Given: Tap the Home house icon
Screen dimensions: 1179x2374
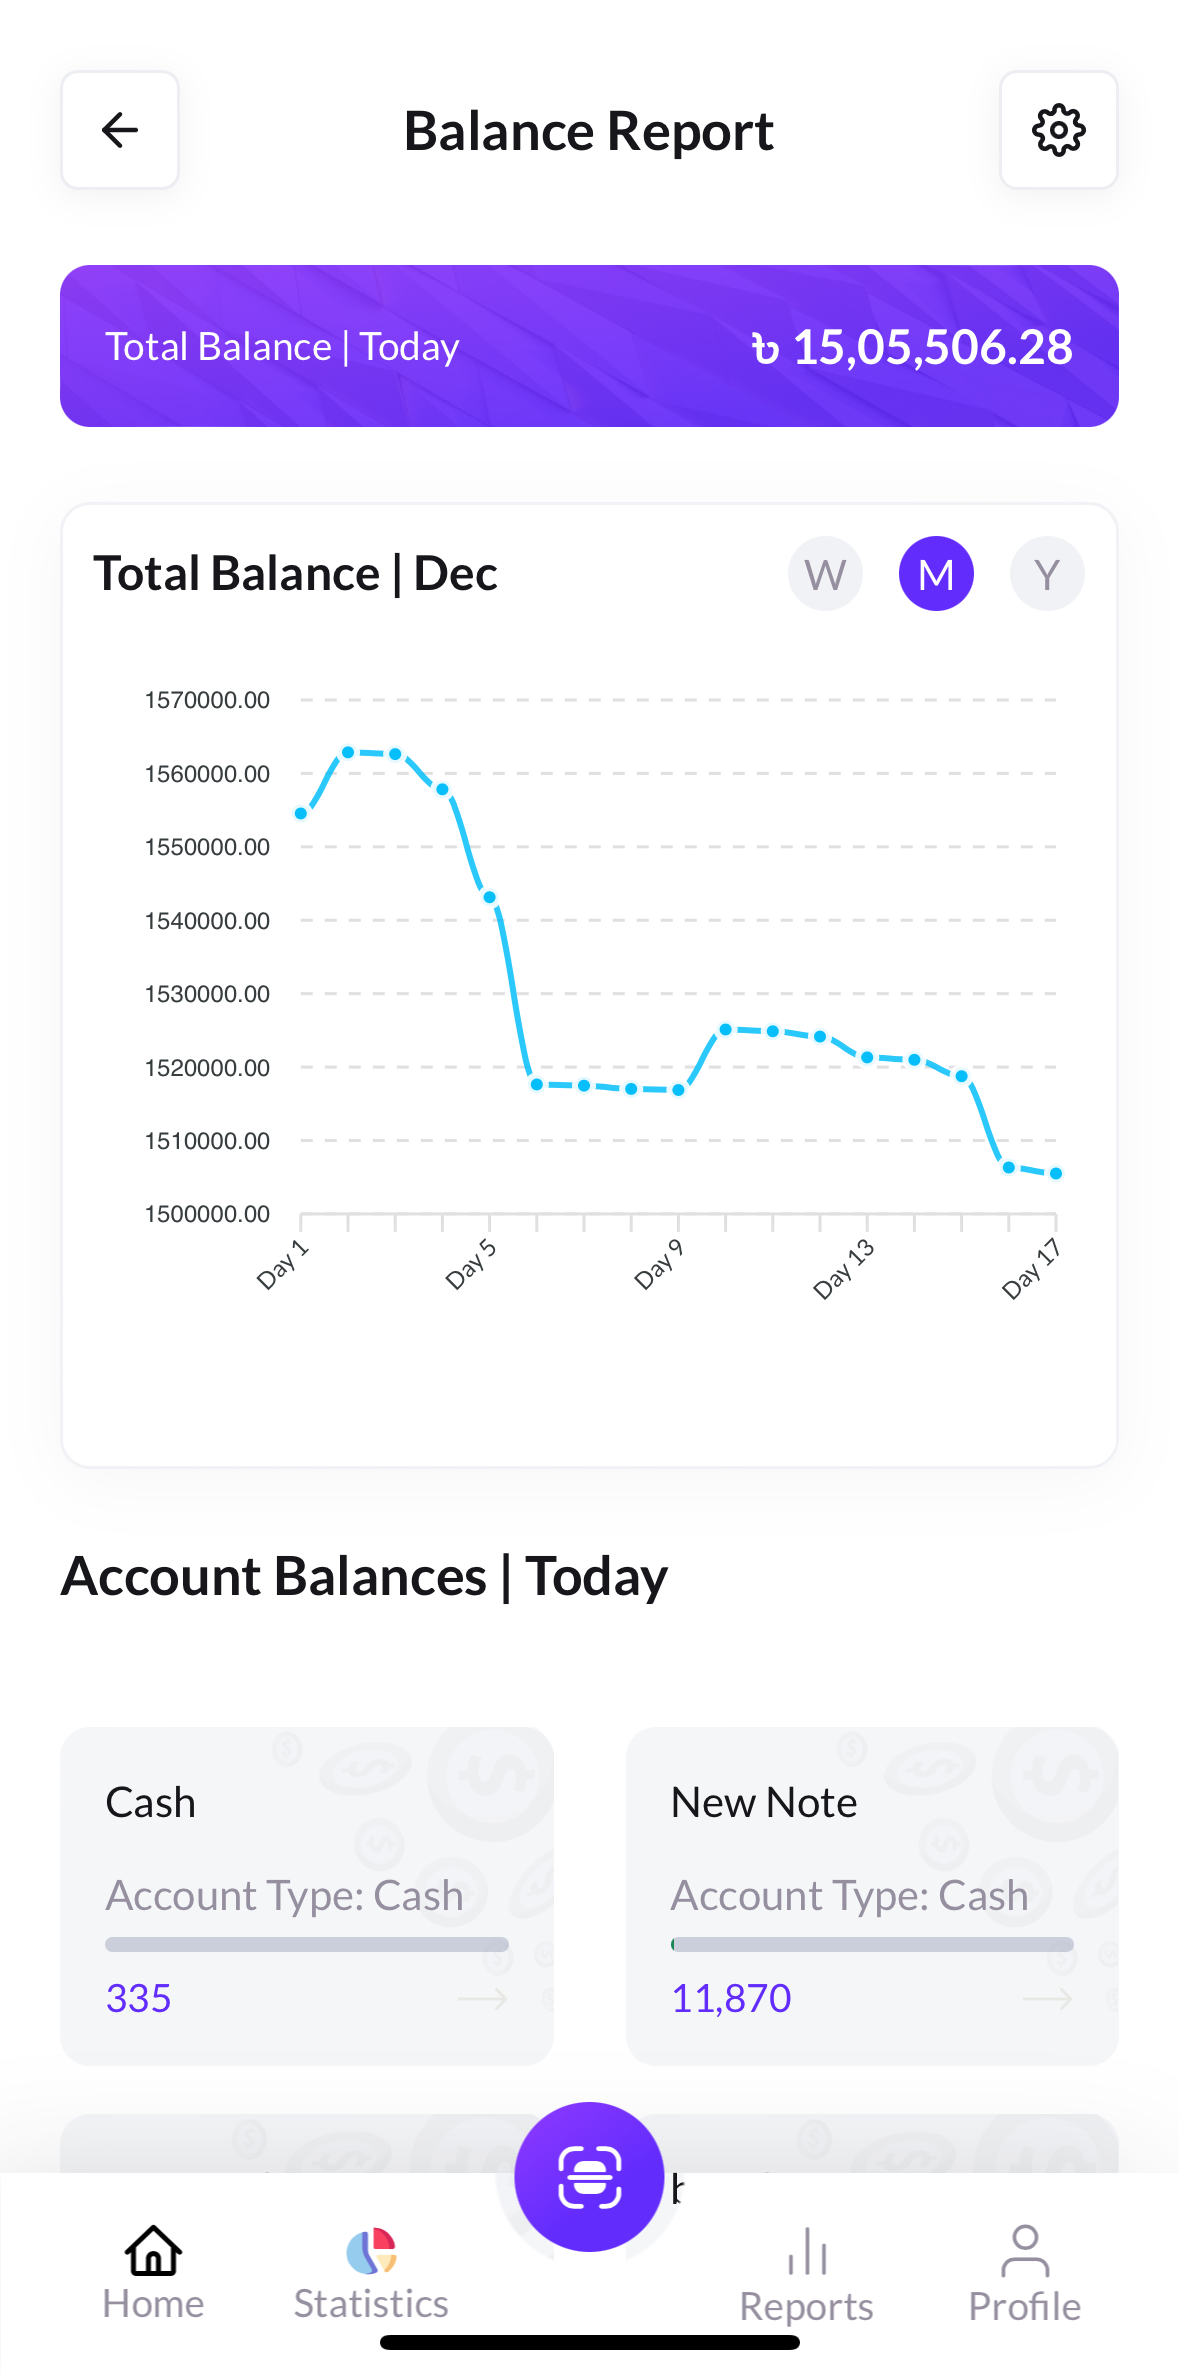Looking at the screenshot, I should pos(153,2251).
